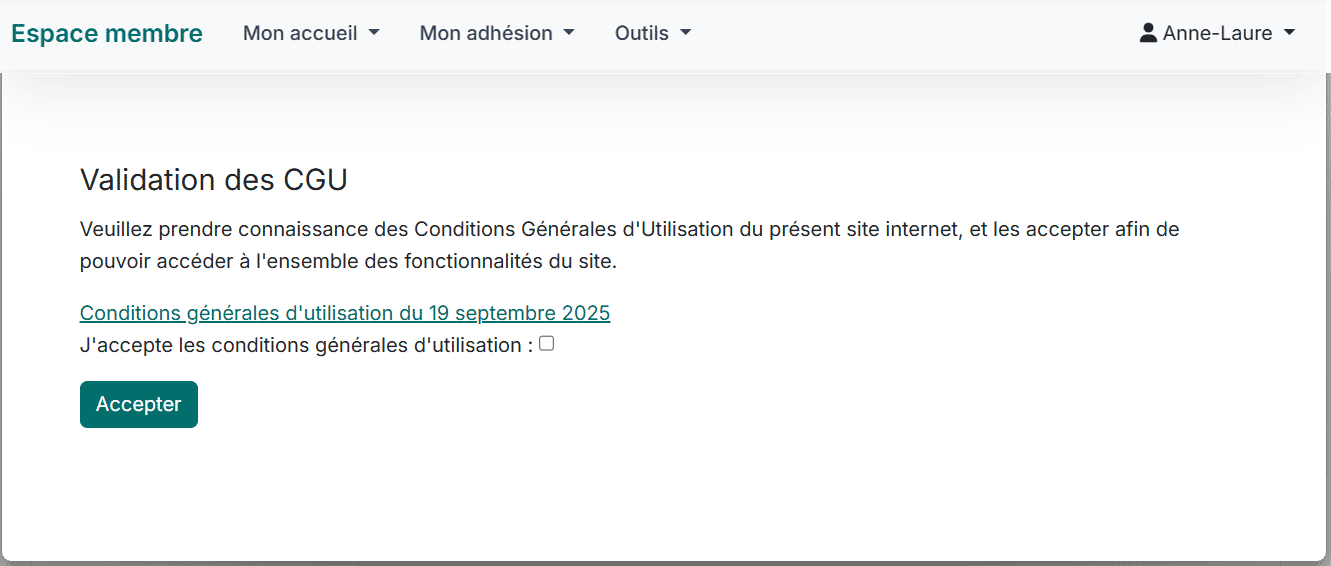Open the Outils menu

coord(642,33)
